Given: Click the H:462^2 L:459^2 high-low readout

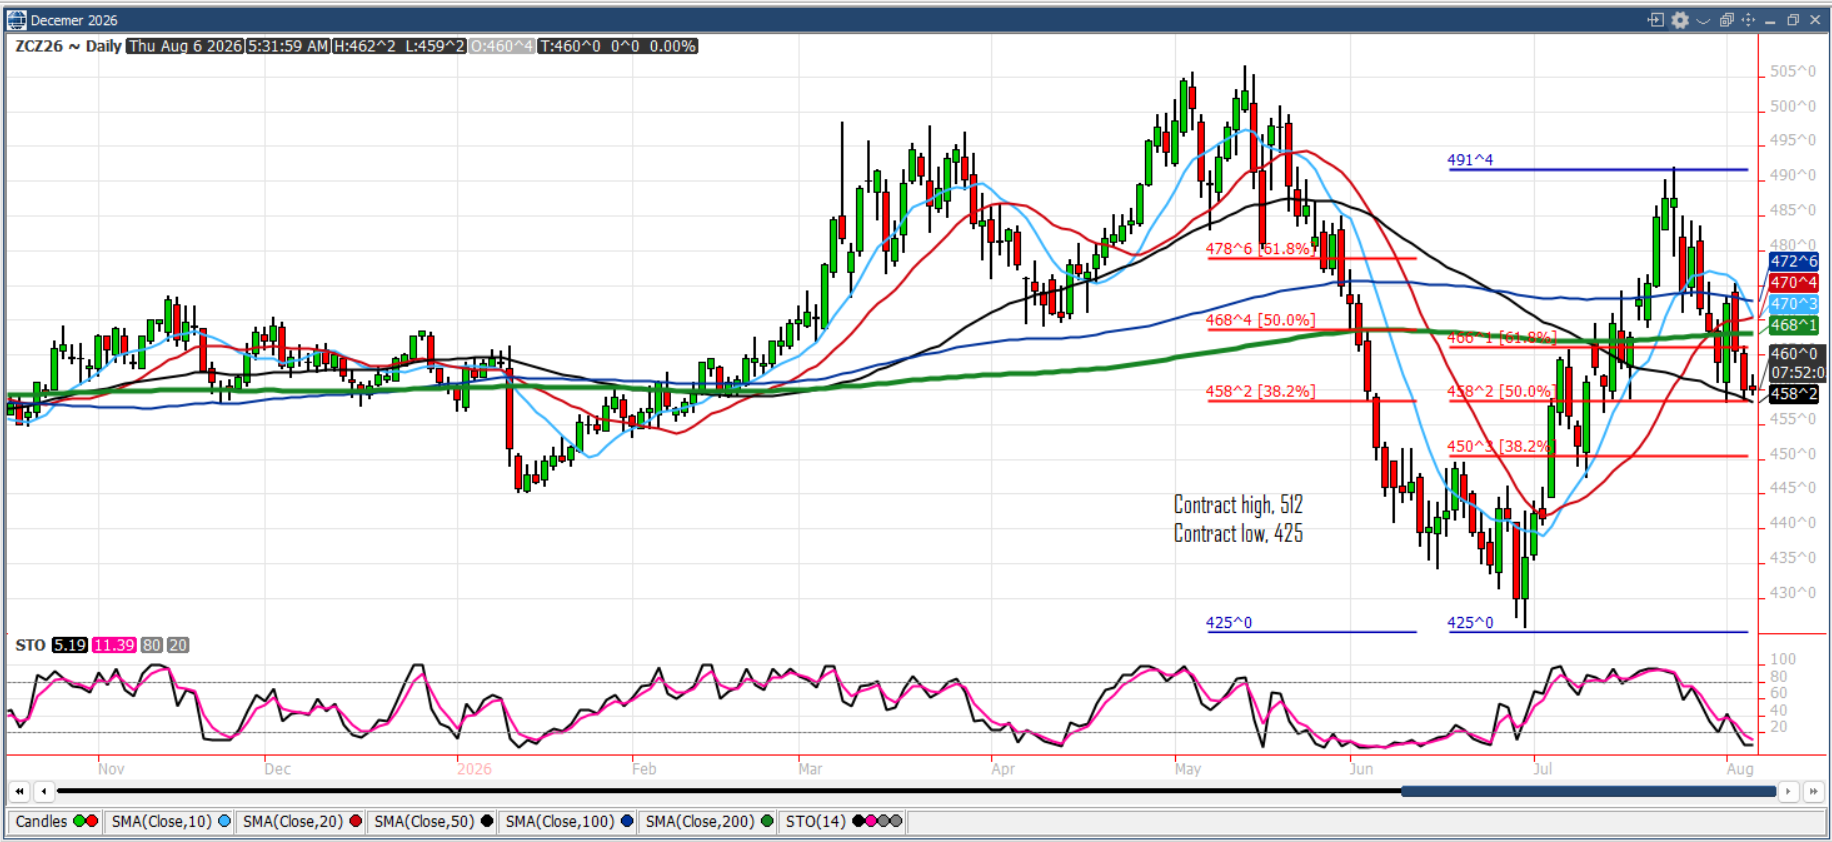Looking at the screenshot, I should pyautogui.click(x=399, y=46).
